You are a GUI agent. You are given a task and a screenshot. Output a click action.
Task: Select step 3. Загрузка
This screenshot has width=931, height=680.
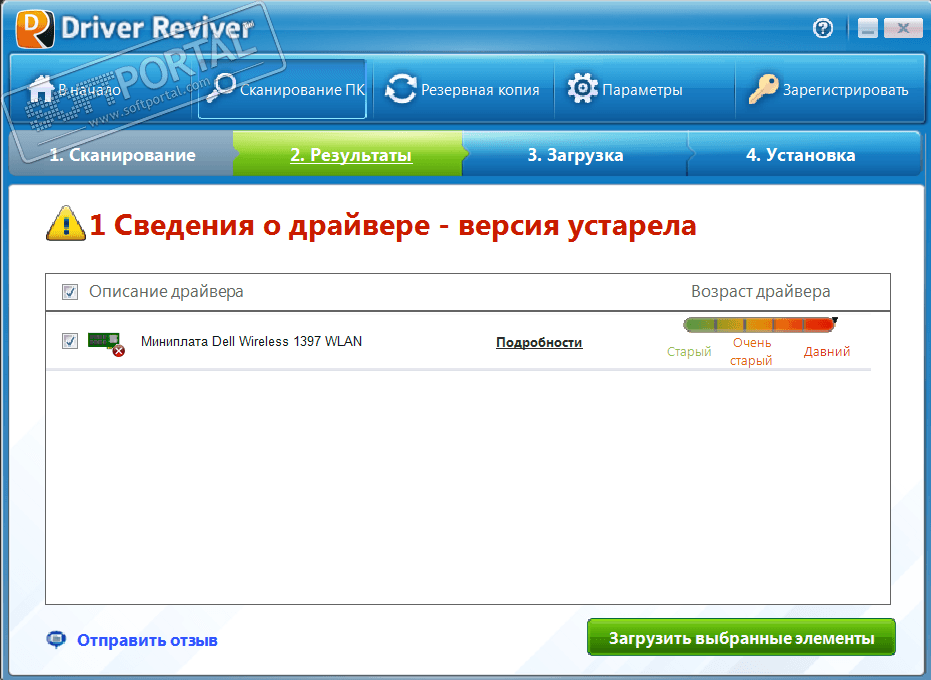pyautogui.click(x=575, y=154)
